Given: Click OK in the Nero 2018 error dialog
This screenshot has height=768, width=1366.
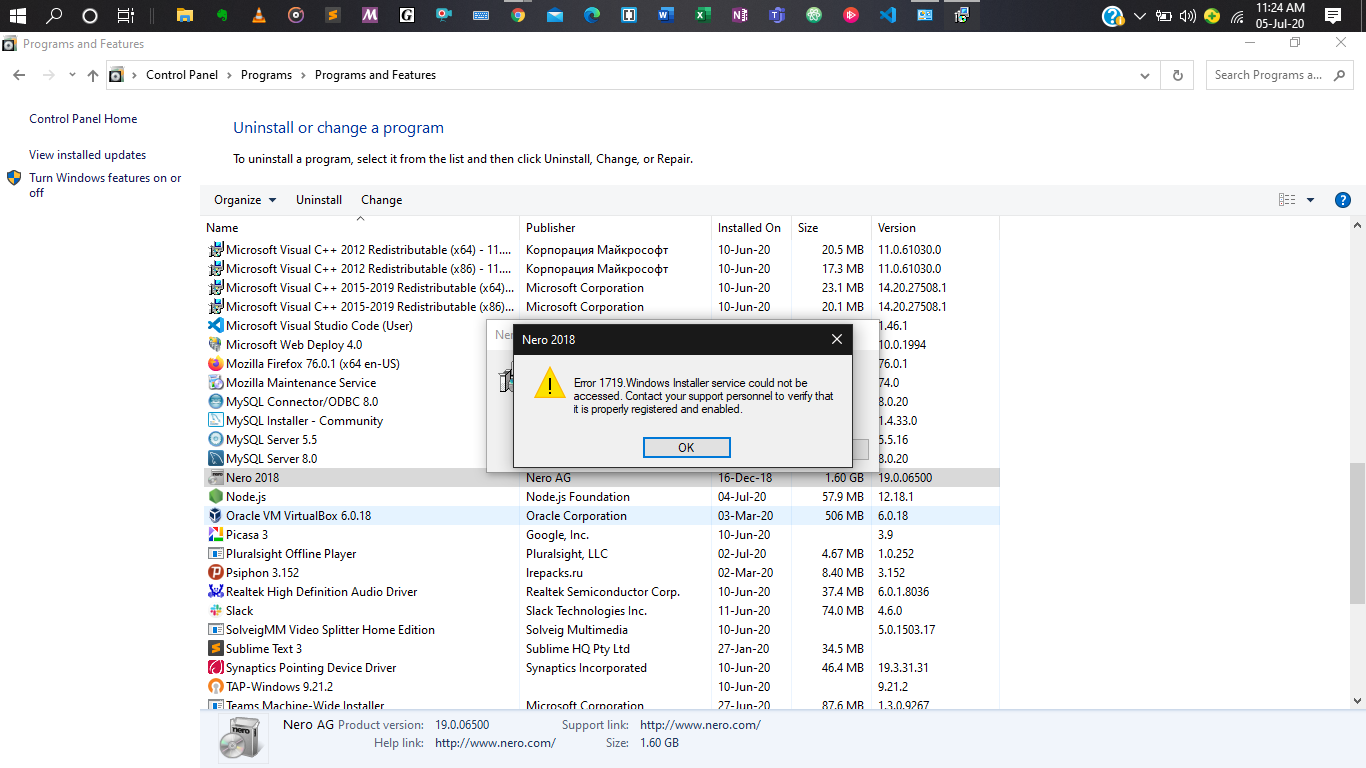Looking at the screenshot, I should 686,447.
